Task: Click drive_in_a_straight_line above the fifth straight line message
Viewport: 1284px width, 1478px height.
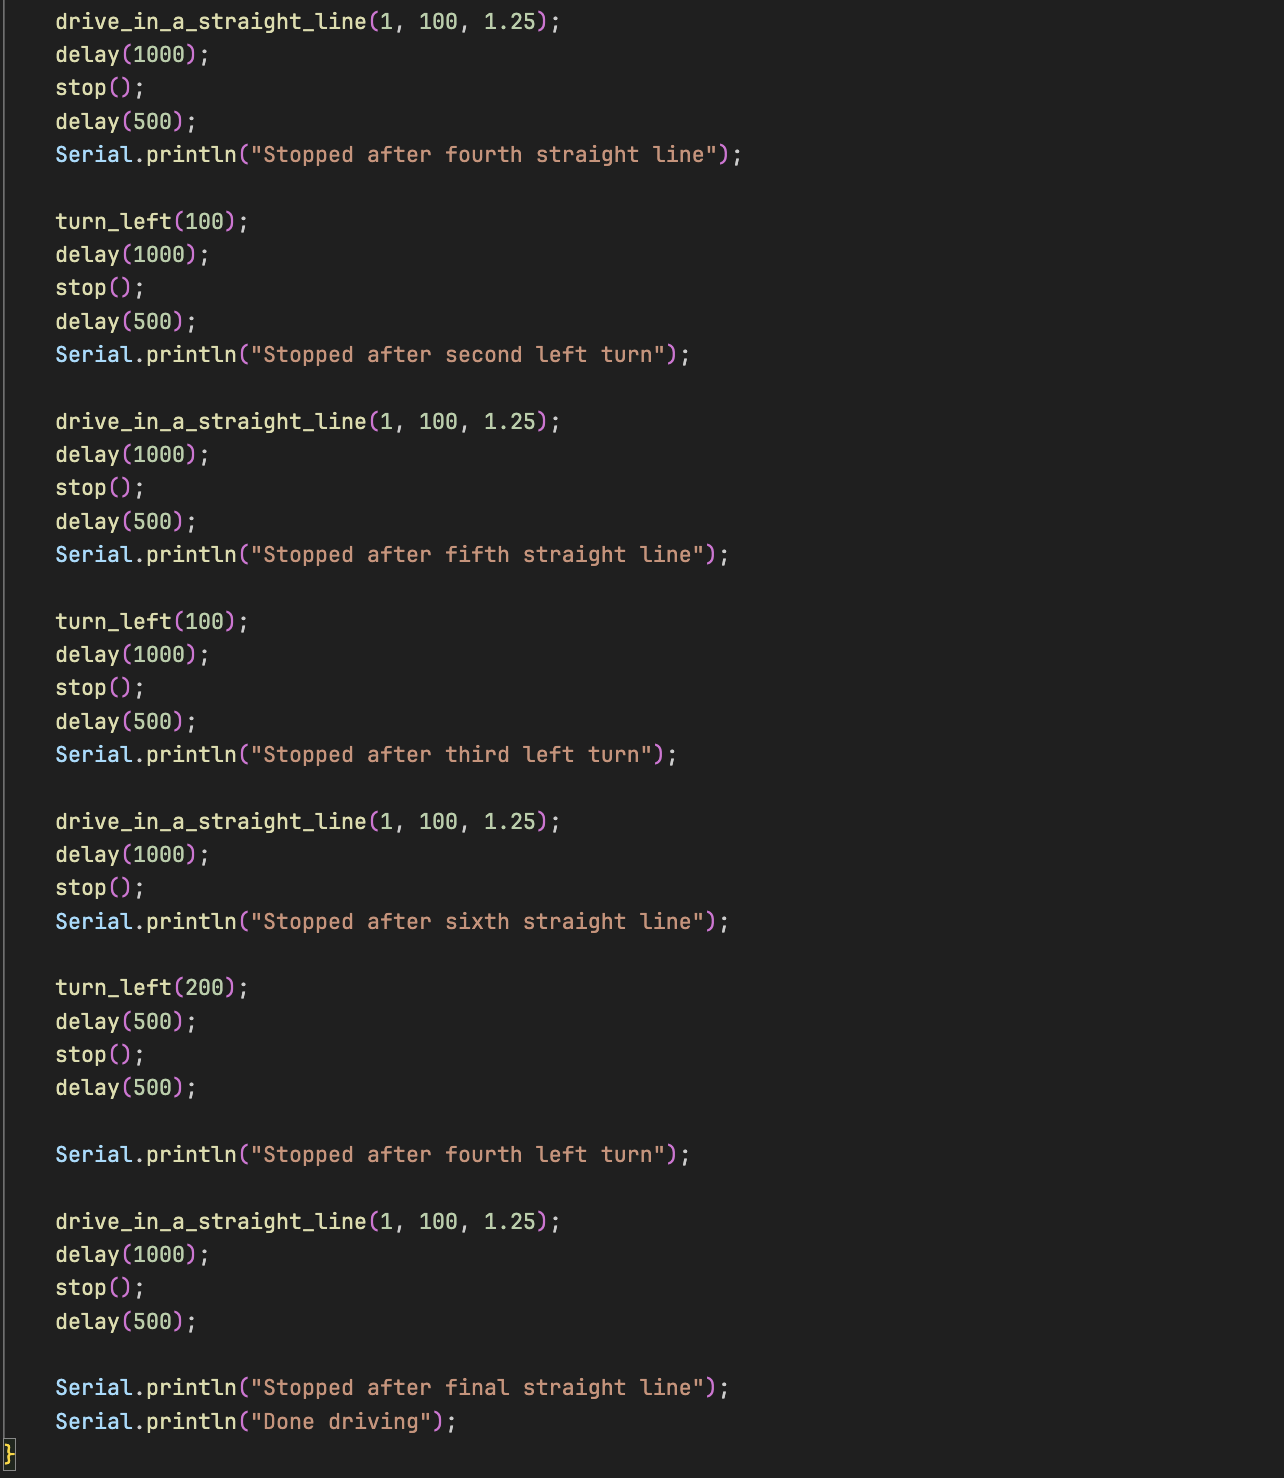Action: point(210,422)
